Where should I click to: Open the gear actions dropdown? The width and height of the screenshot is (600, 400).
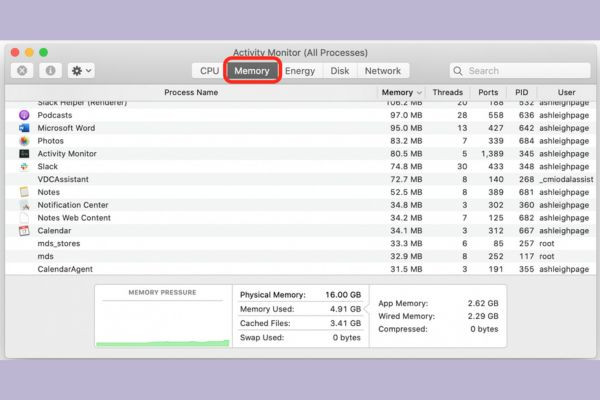pyautogui.click(x=82, y=70)
